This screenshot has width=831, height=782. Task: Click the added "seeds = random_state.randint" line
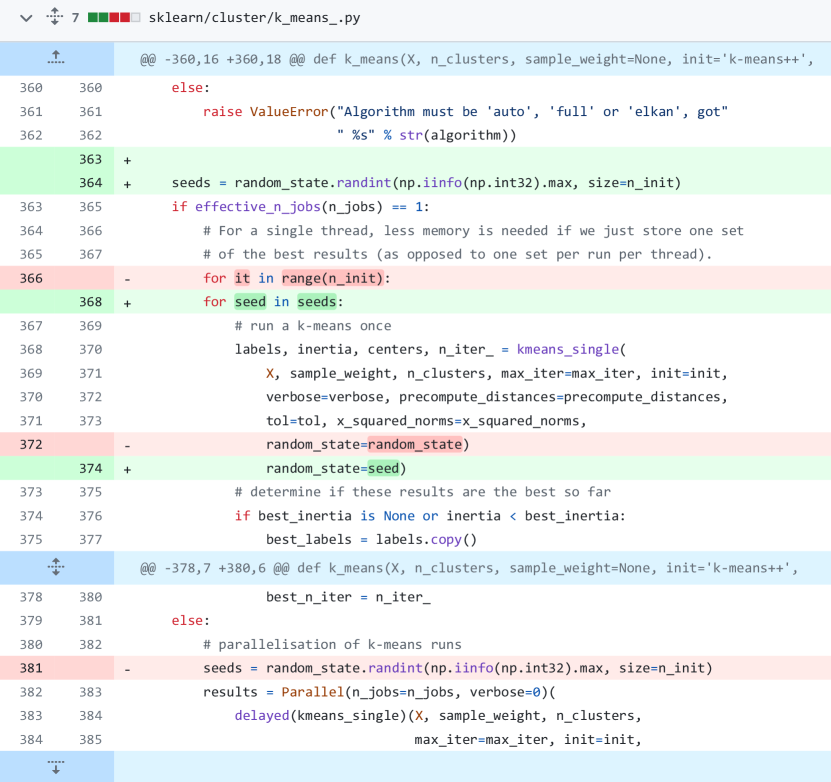tap(426, 183)
